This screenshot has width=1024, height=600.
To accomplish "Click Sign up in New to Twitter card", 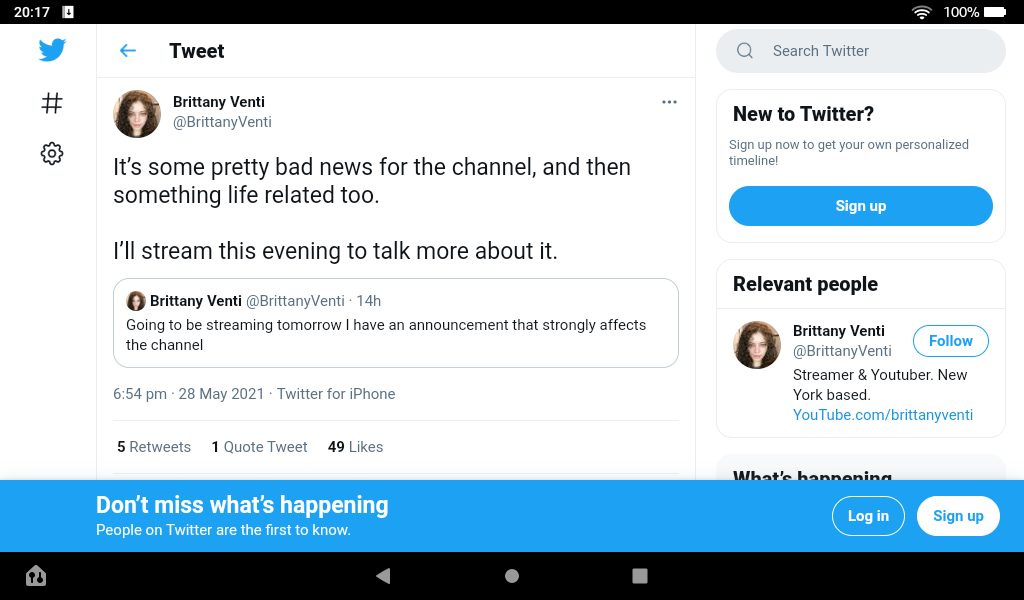I will (x=861, y=206).
